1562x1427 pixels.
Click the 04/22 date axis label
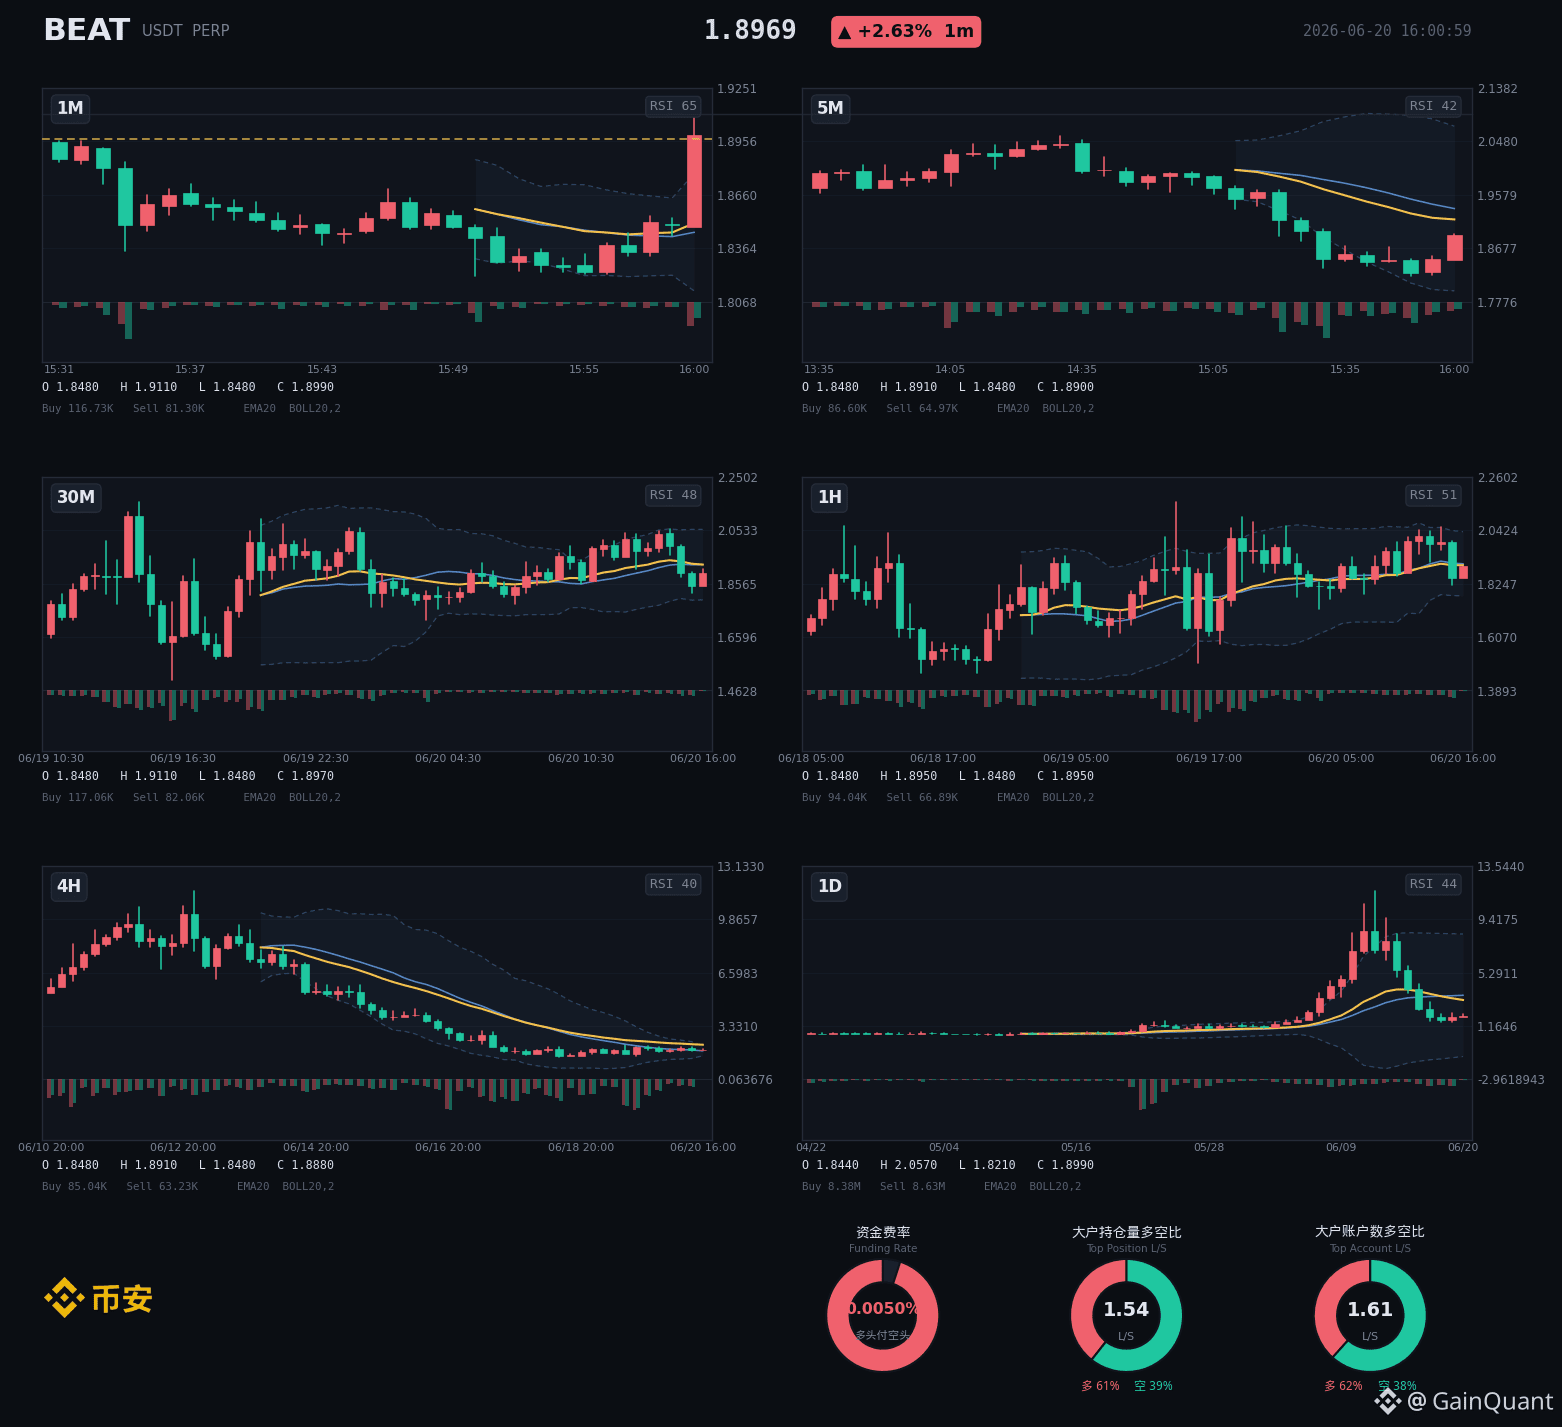[811, 1147]
